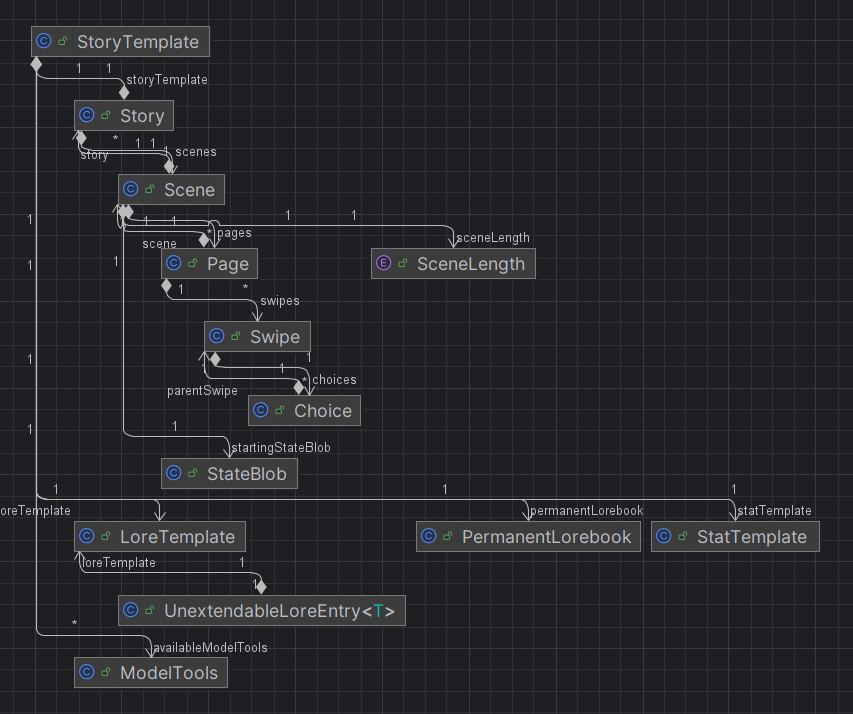Click the class icon on UnextendableLoreEntry node
Image resolution: width=853 pixels, height=714 pixels.
[131, 611]
